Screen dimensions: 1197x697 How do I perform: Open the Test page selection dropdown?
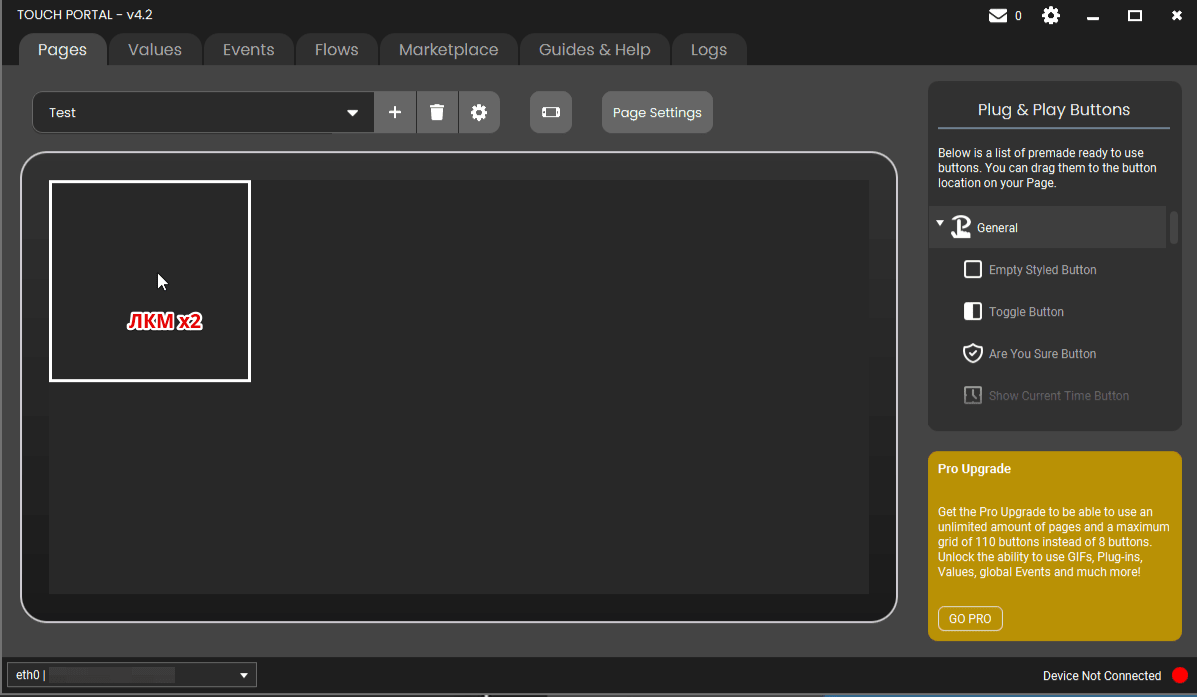(203, 112)
